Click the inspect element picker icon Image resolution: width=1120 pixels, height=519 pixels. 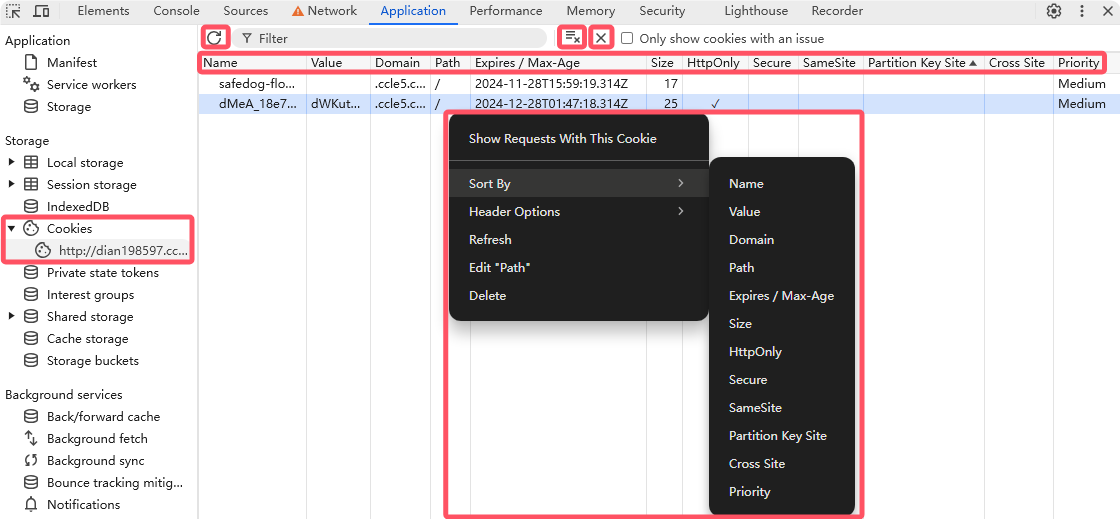point(14,11)
